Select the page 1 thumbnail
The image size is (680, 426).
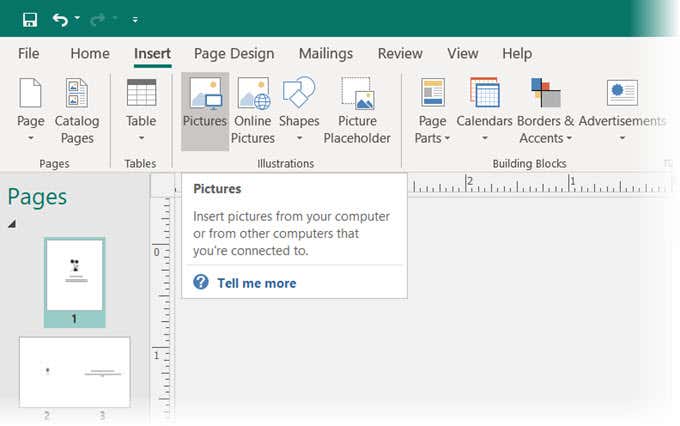click(74, 274)
